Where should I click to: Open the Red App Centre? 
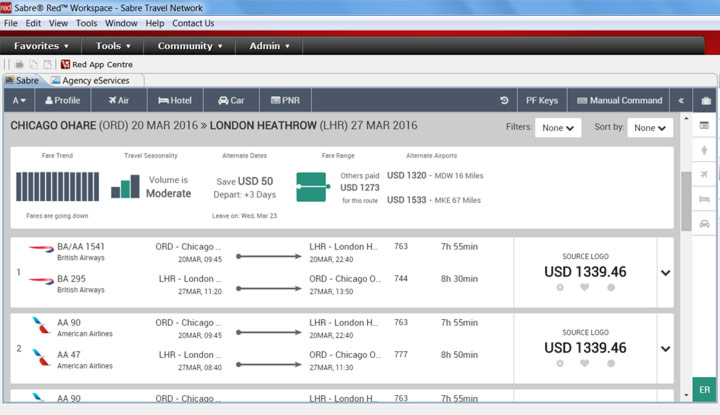(x=97, y=65)
